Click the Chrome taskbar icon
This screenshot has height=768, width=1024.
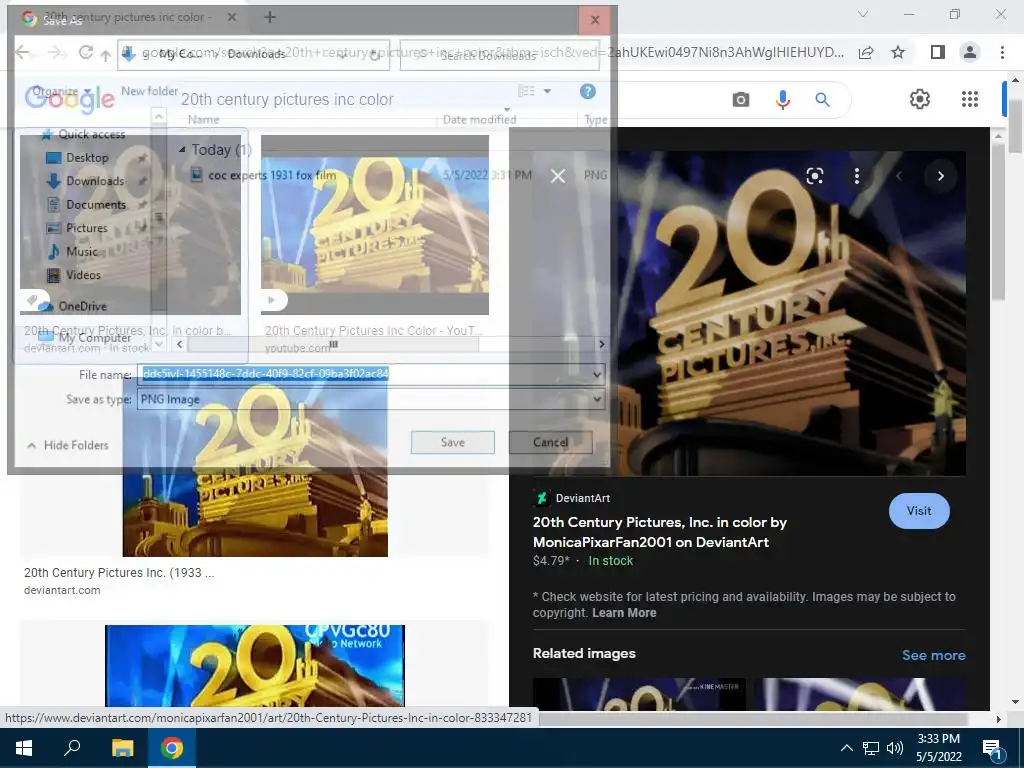pos(172,748)
